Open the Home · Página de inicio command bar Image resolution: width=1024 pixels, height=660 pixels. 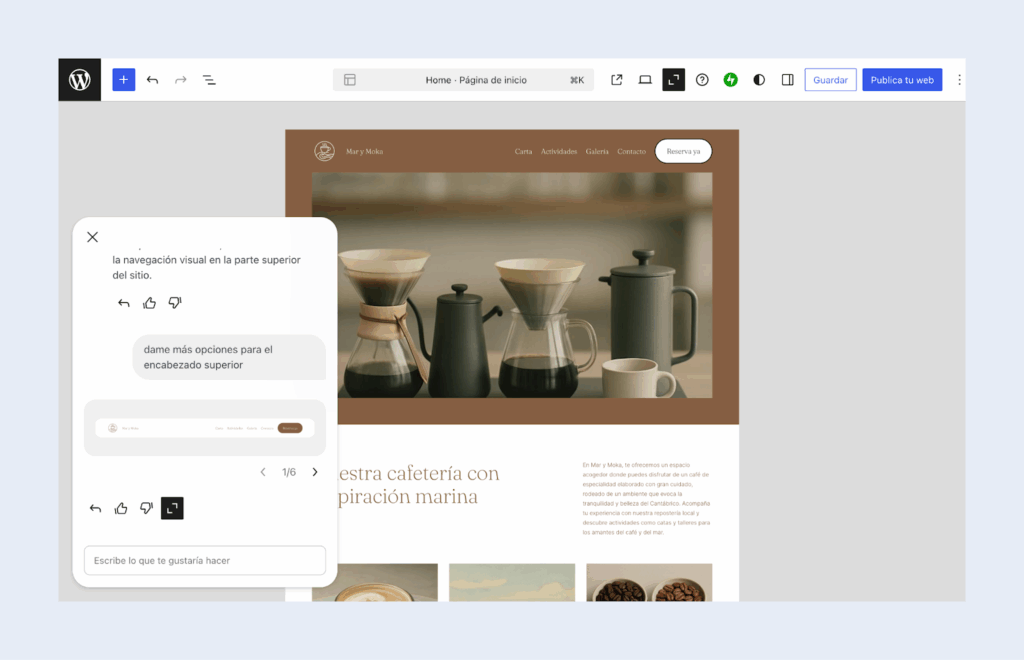tap(463, 80)
